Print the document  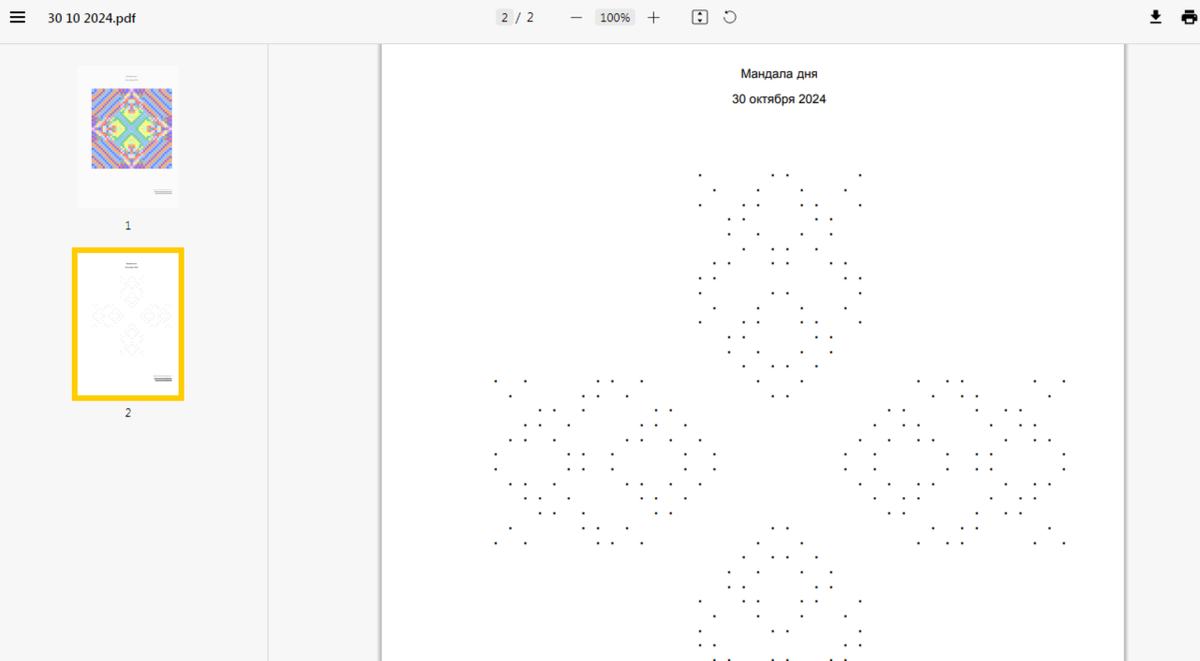point(1188,17)
